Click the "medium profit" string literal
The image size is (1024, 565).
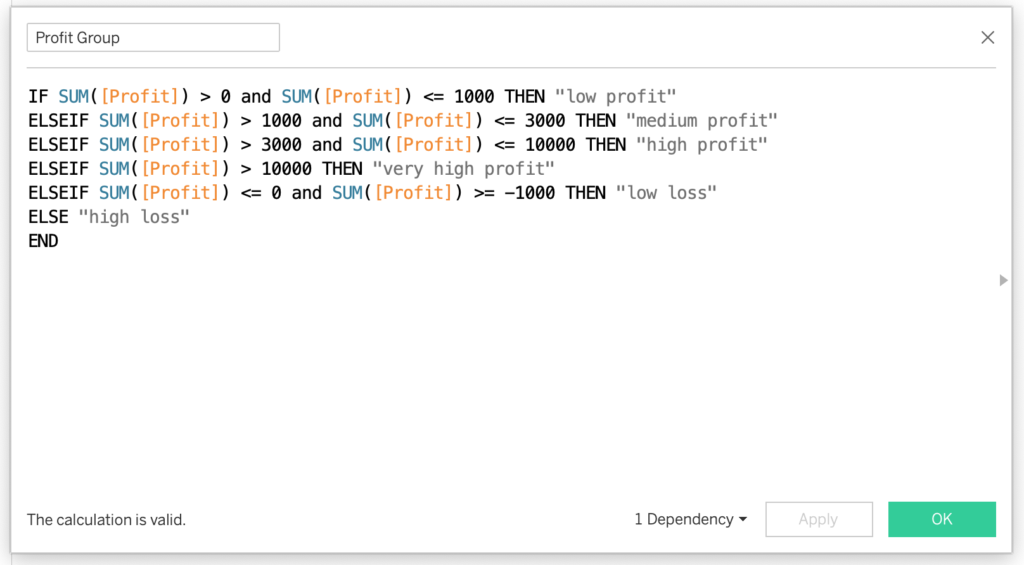pos(702,121)
